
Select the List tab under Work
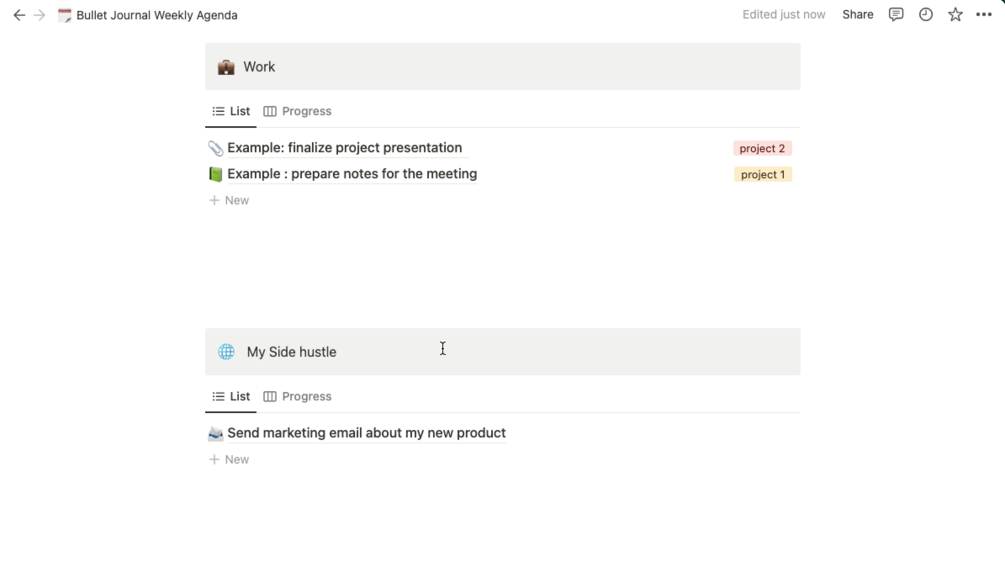231,111
